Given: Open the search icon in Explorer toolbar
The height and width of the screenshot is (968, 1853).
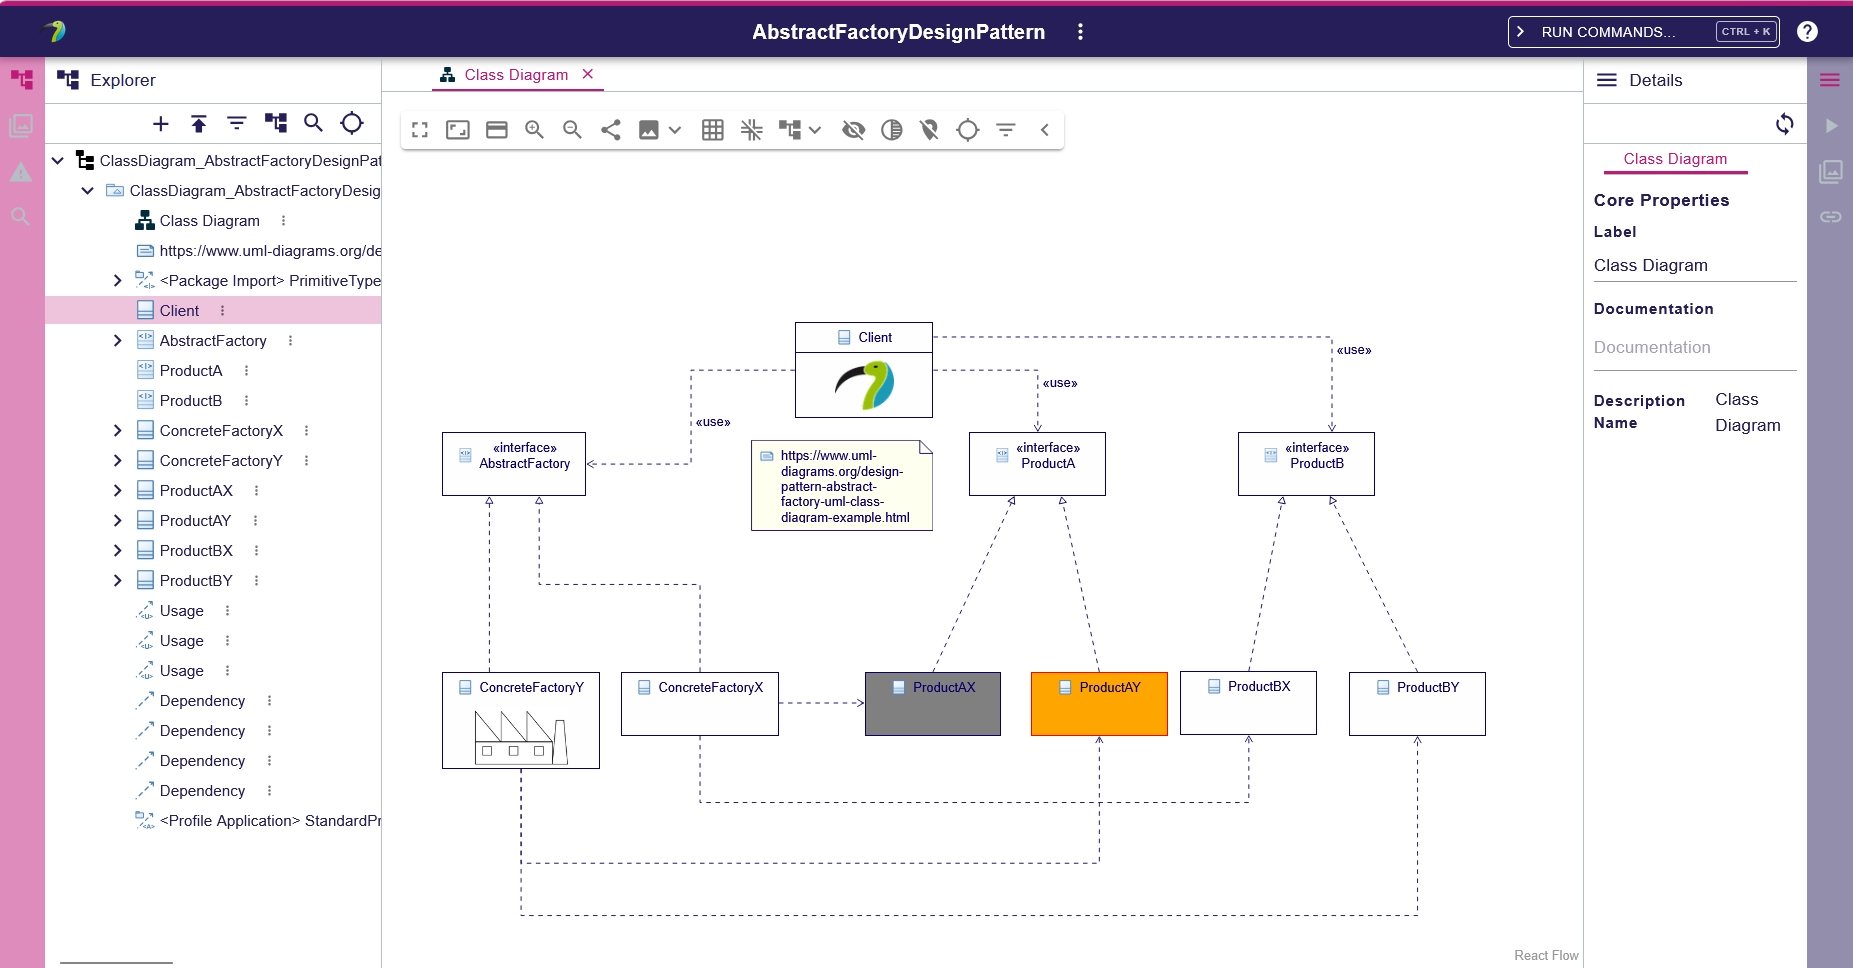Looking at the screenshot, I should coord(313,123).
